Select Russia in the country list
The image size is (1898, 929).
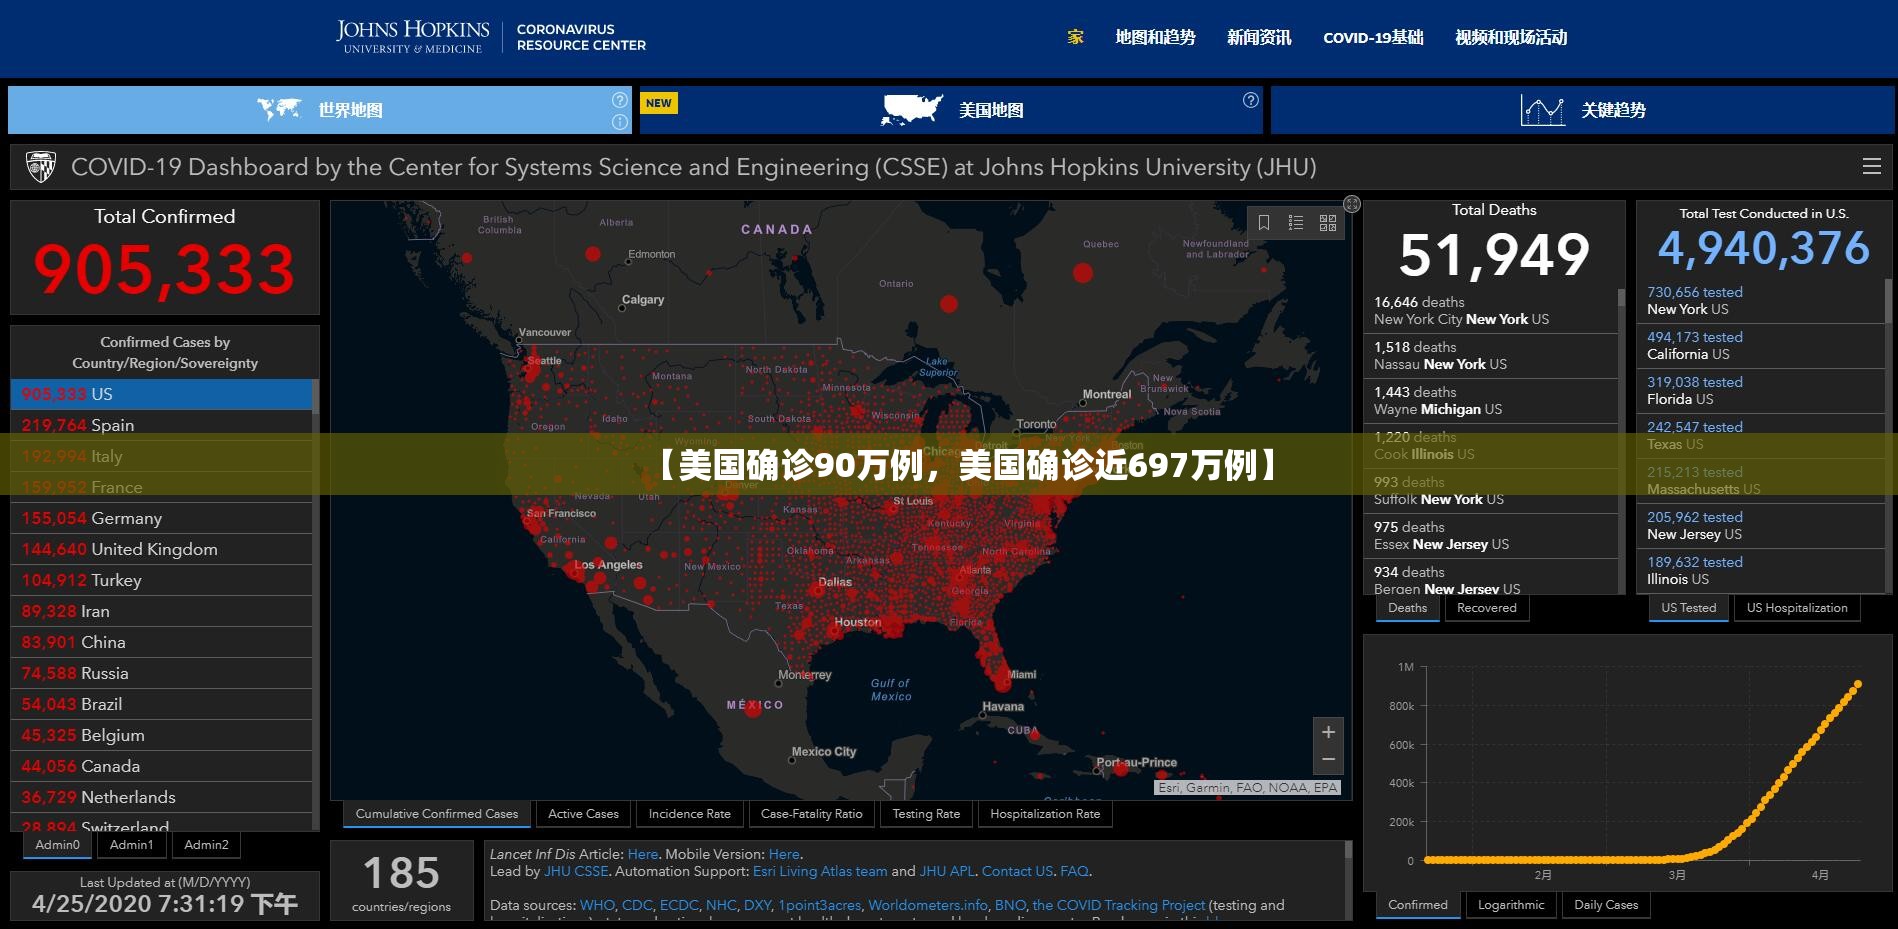161,673
